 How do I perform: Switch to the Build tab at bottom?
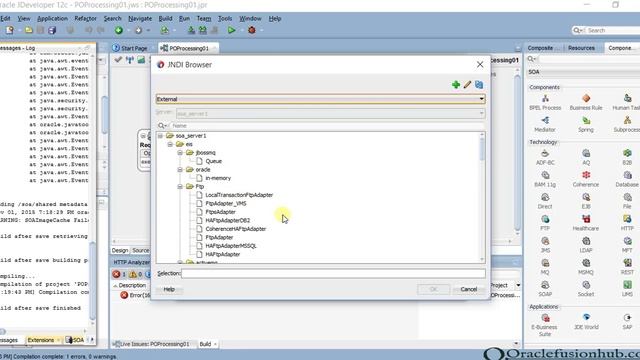pos(205,344)
